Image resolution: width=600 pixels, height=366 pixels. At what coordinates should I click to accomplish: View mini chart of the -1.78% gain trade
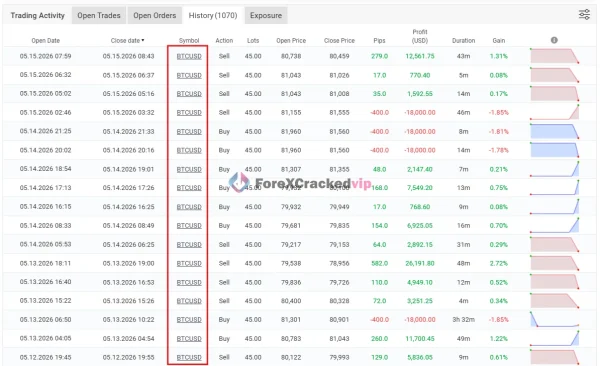(554, 150)
